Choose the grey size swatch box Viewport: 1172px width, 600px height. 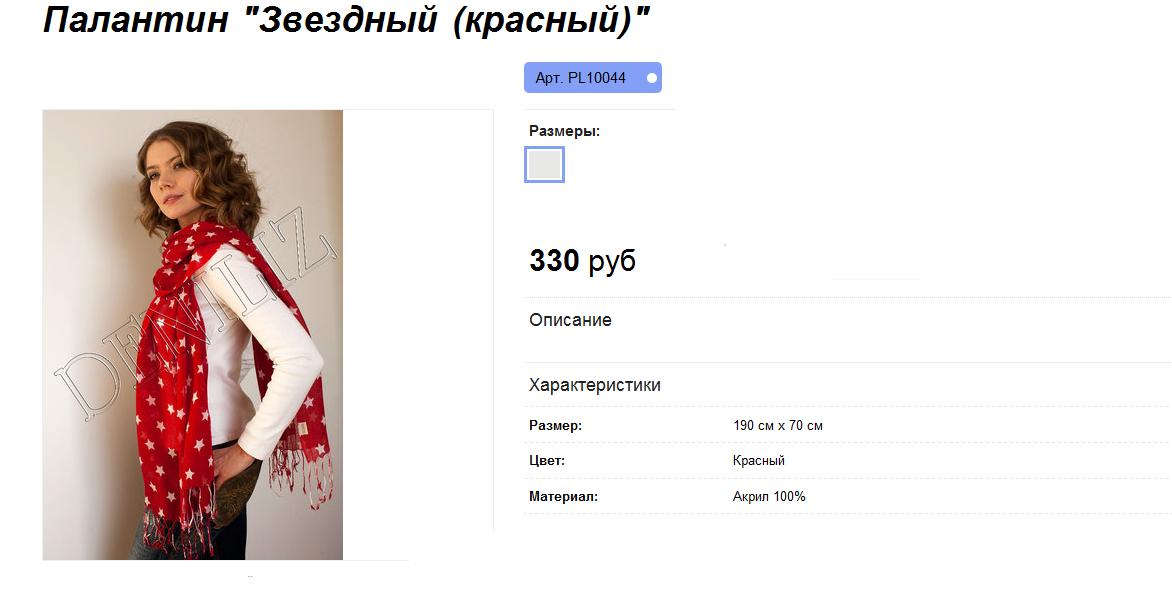click(544, 165)
